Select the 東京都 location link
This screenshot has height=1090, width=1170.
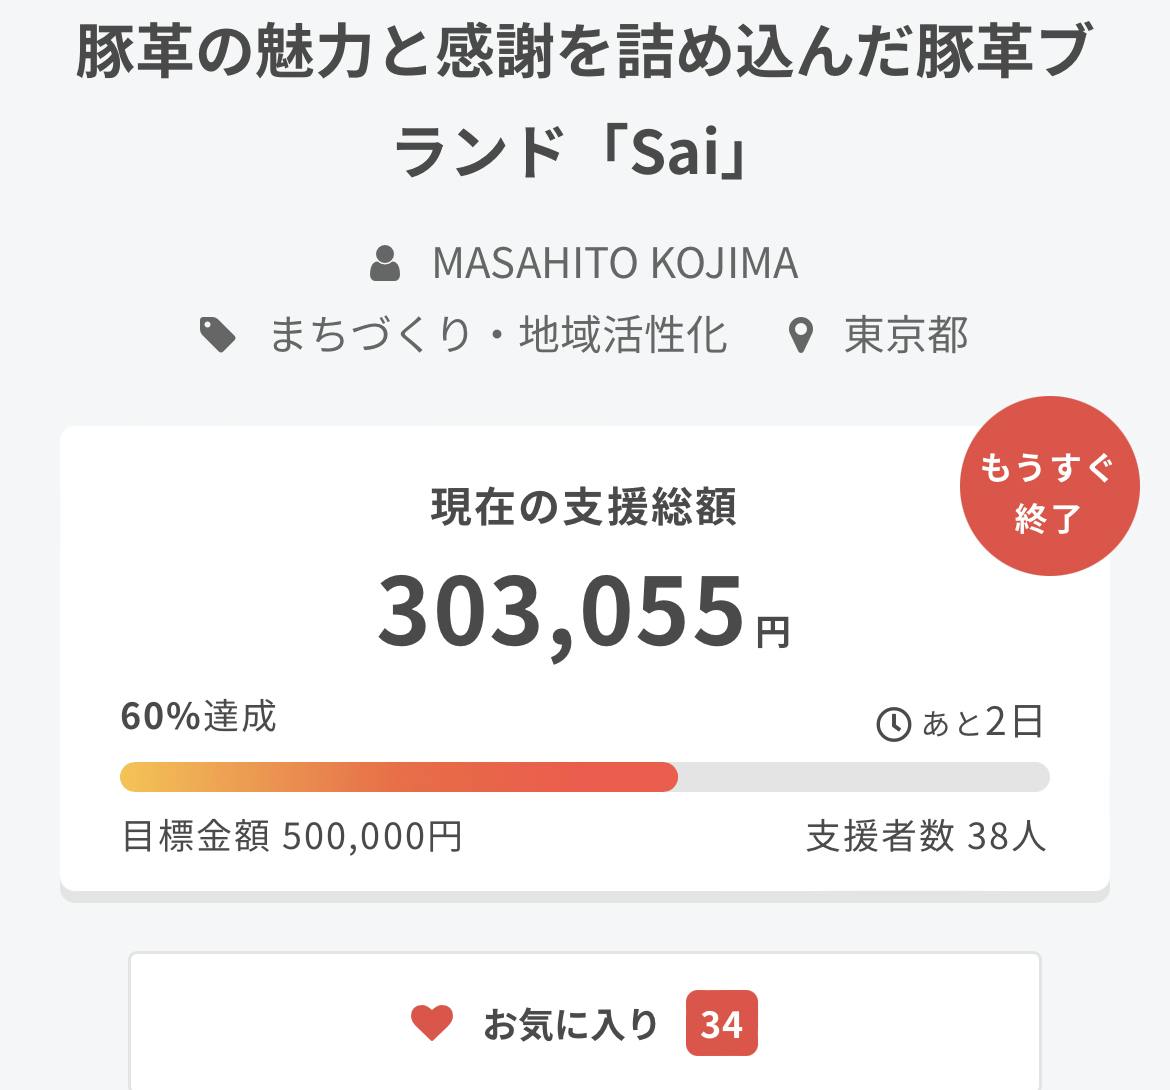906,336
